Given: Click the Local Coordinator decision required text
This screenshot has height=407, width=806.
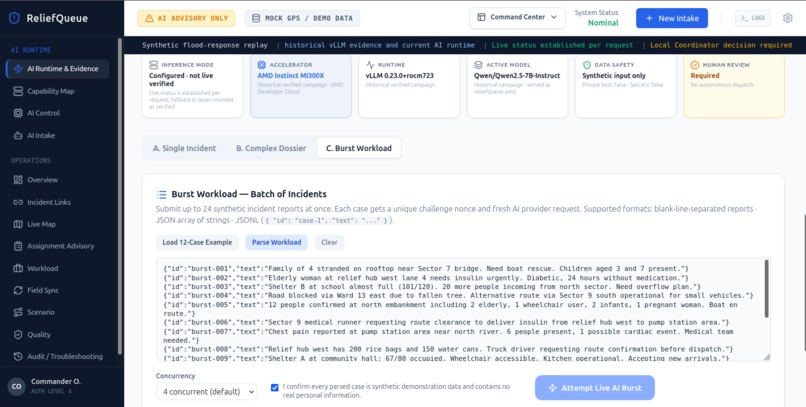Looking at the screenshot, I should pyautogui.click(x=721, y=45).
